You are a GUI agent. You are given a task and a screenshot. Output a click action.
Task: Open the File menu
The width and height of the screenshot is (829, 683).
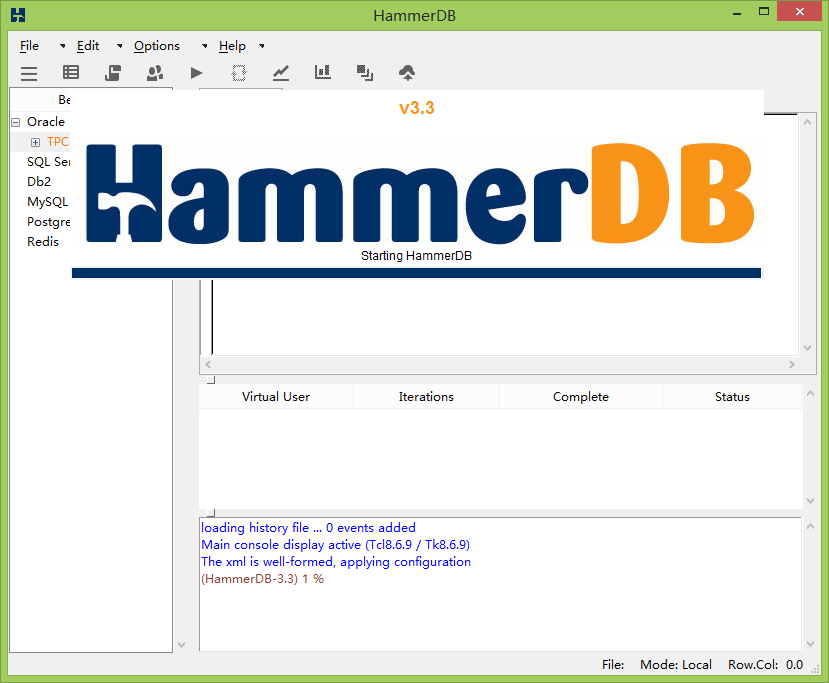click(x=30, y=46)
